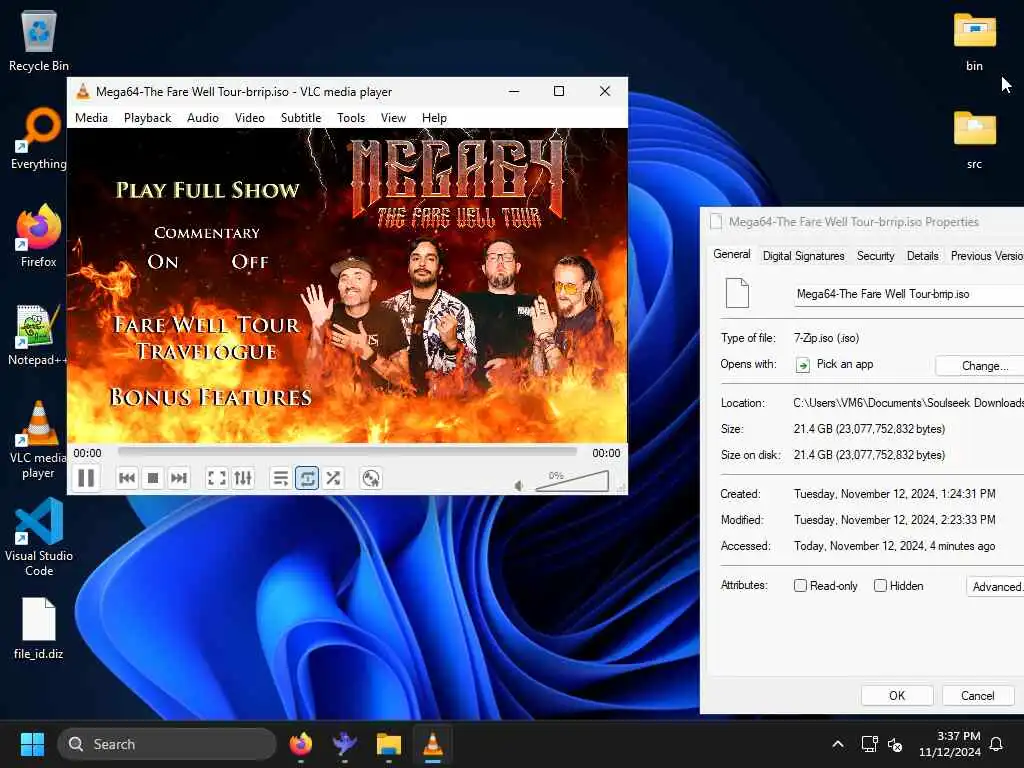Open the Windows Start menu
Viewport: 1024px width, 768px height.
tap(32, 744)
